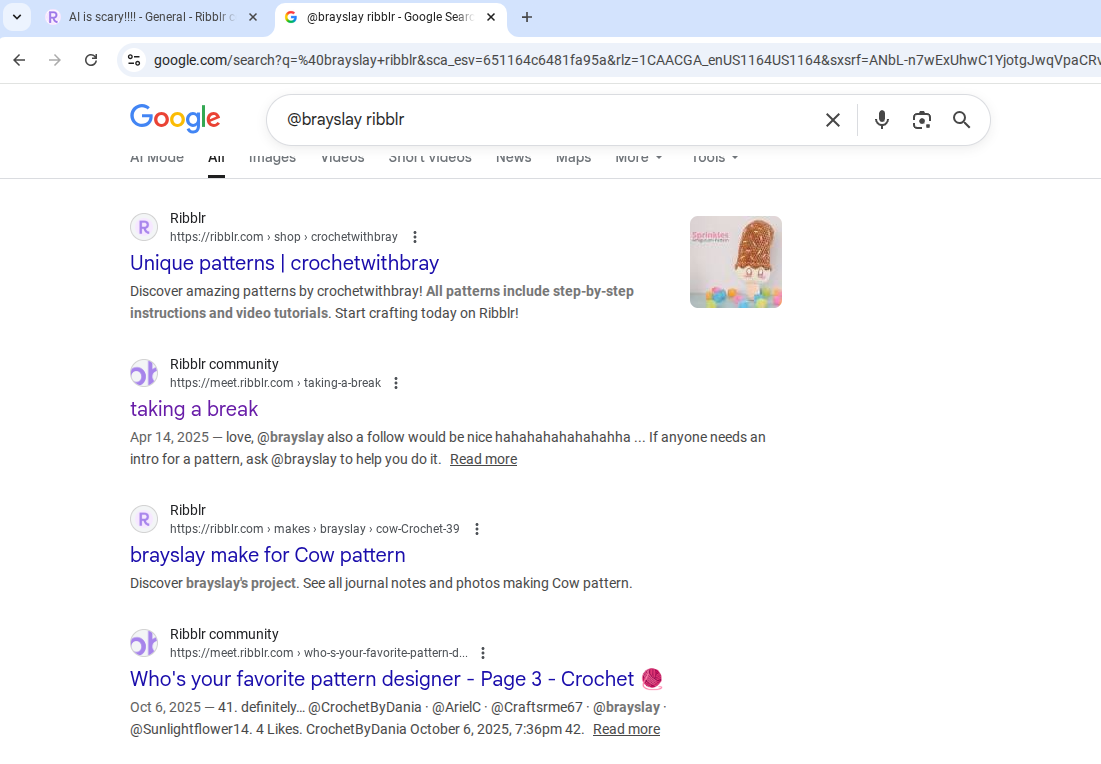Switch to the 'AI is scary!!!!' tab

[x=150, y=17]
